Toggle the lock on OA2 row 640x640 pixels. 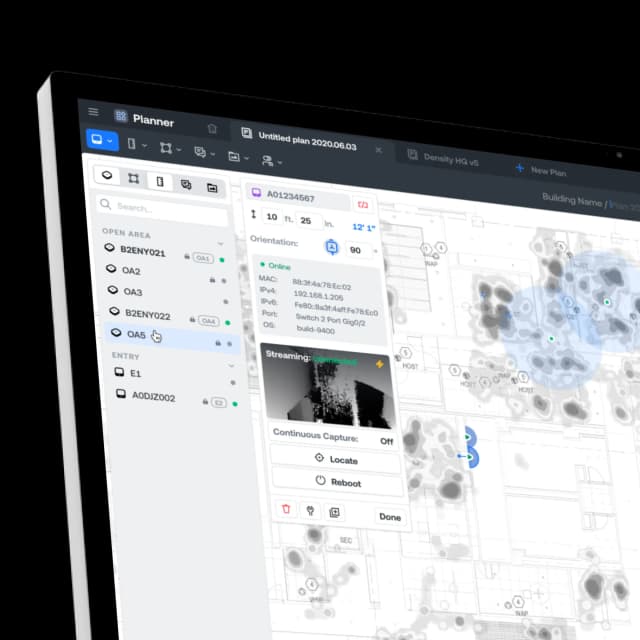click(x=212, y=280)
